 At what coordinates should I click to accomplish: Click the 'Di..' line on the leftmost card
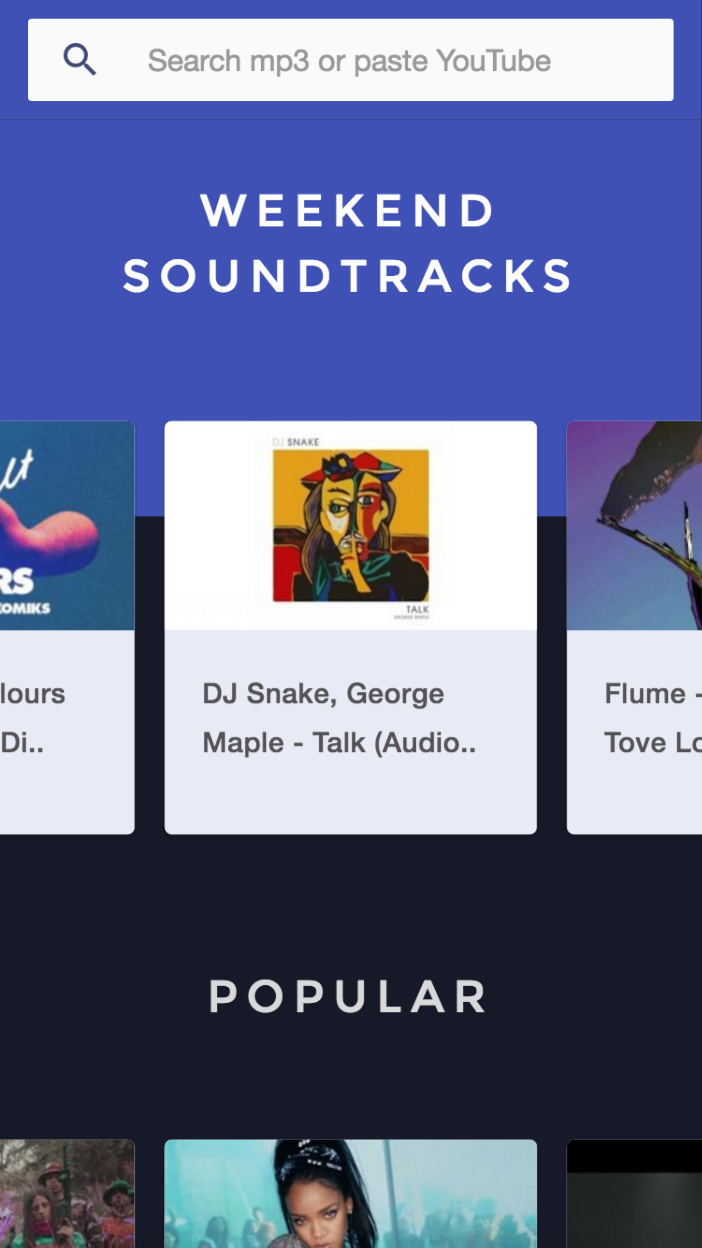point(20,743)
